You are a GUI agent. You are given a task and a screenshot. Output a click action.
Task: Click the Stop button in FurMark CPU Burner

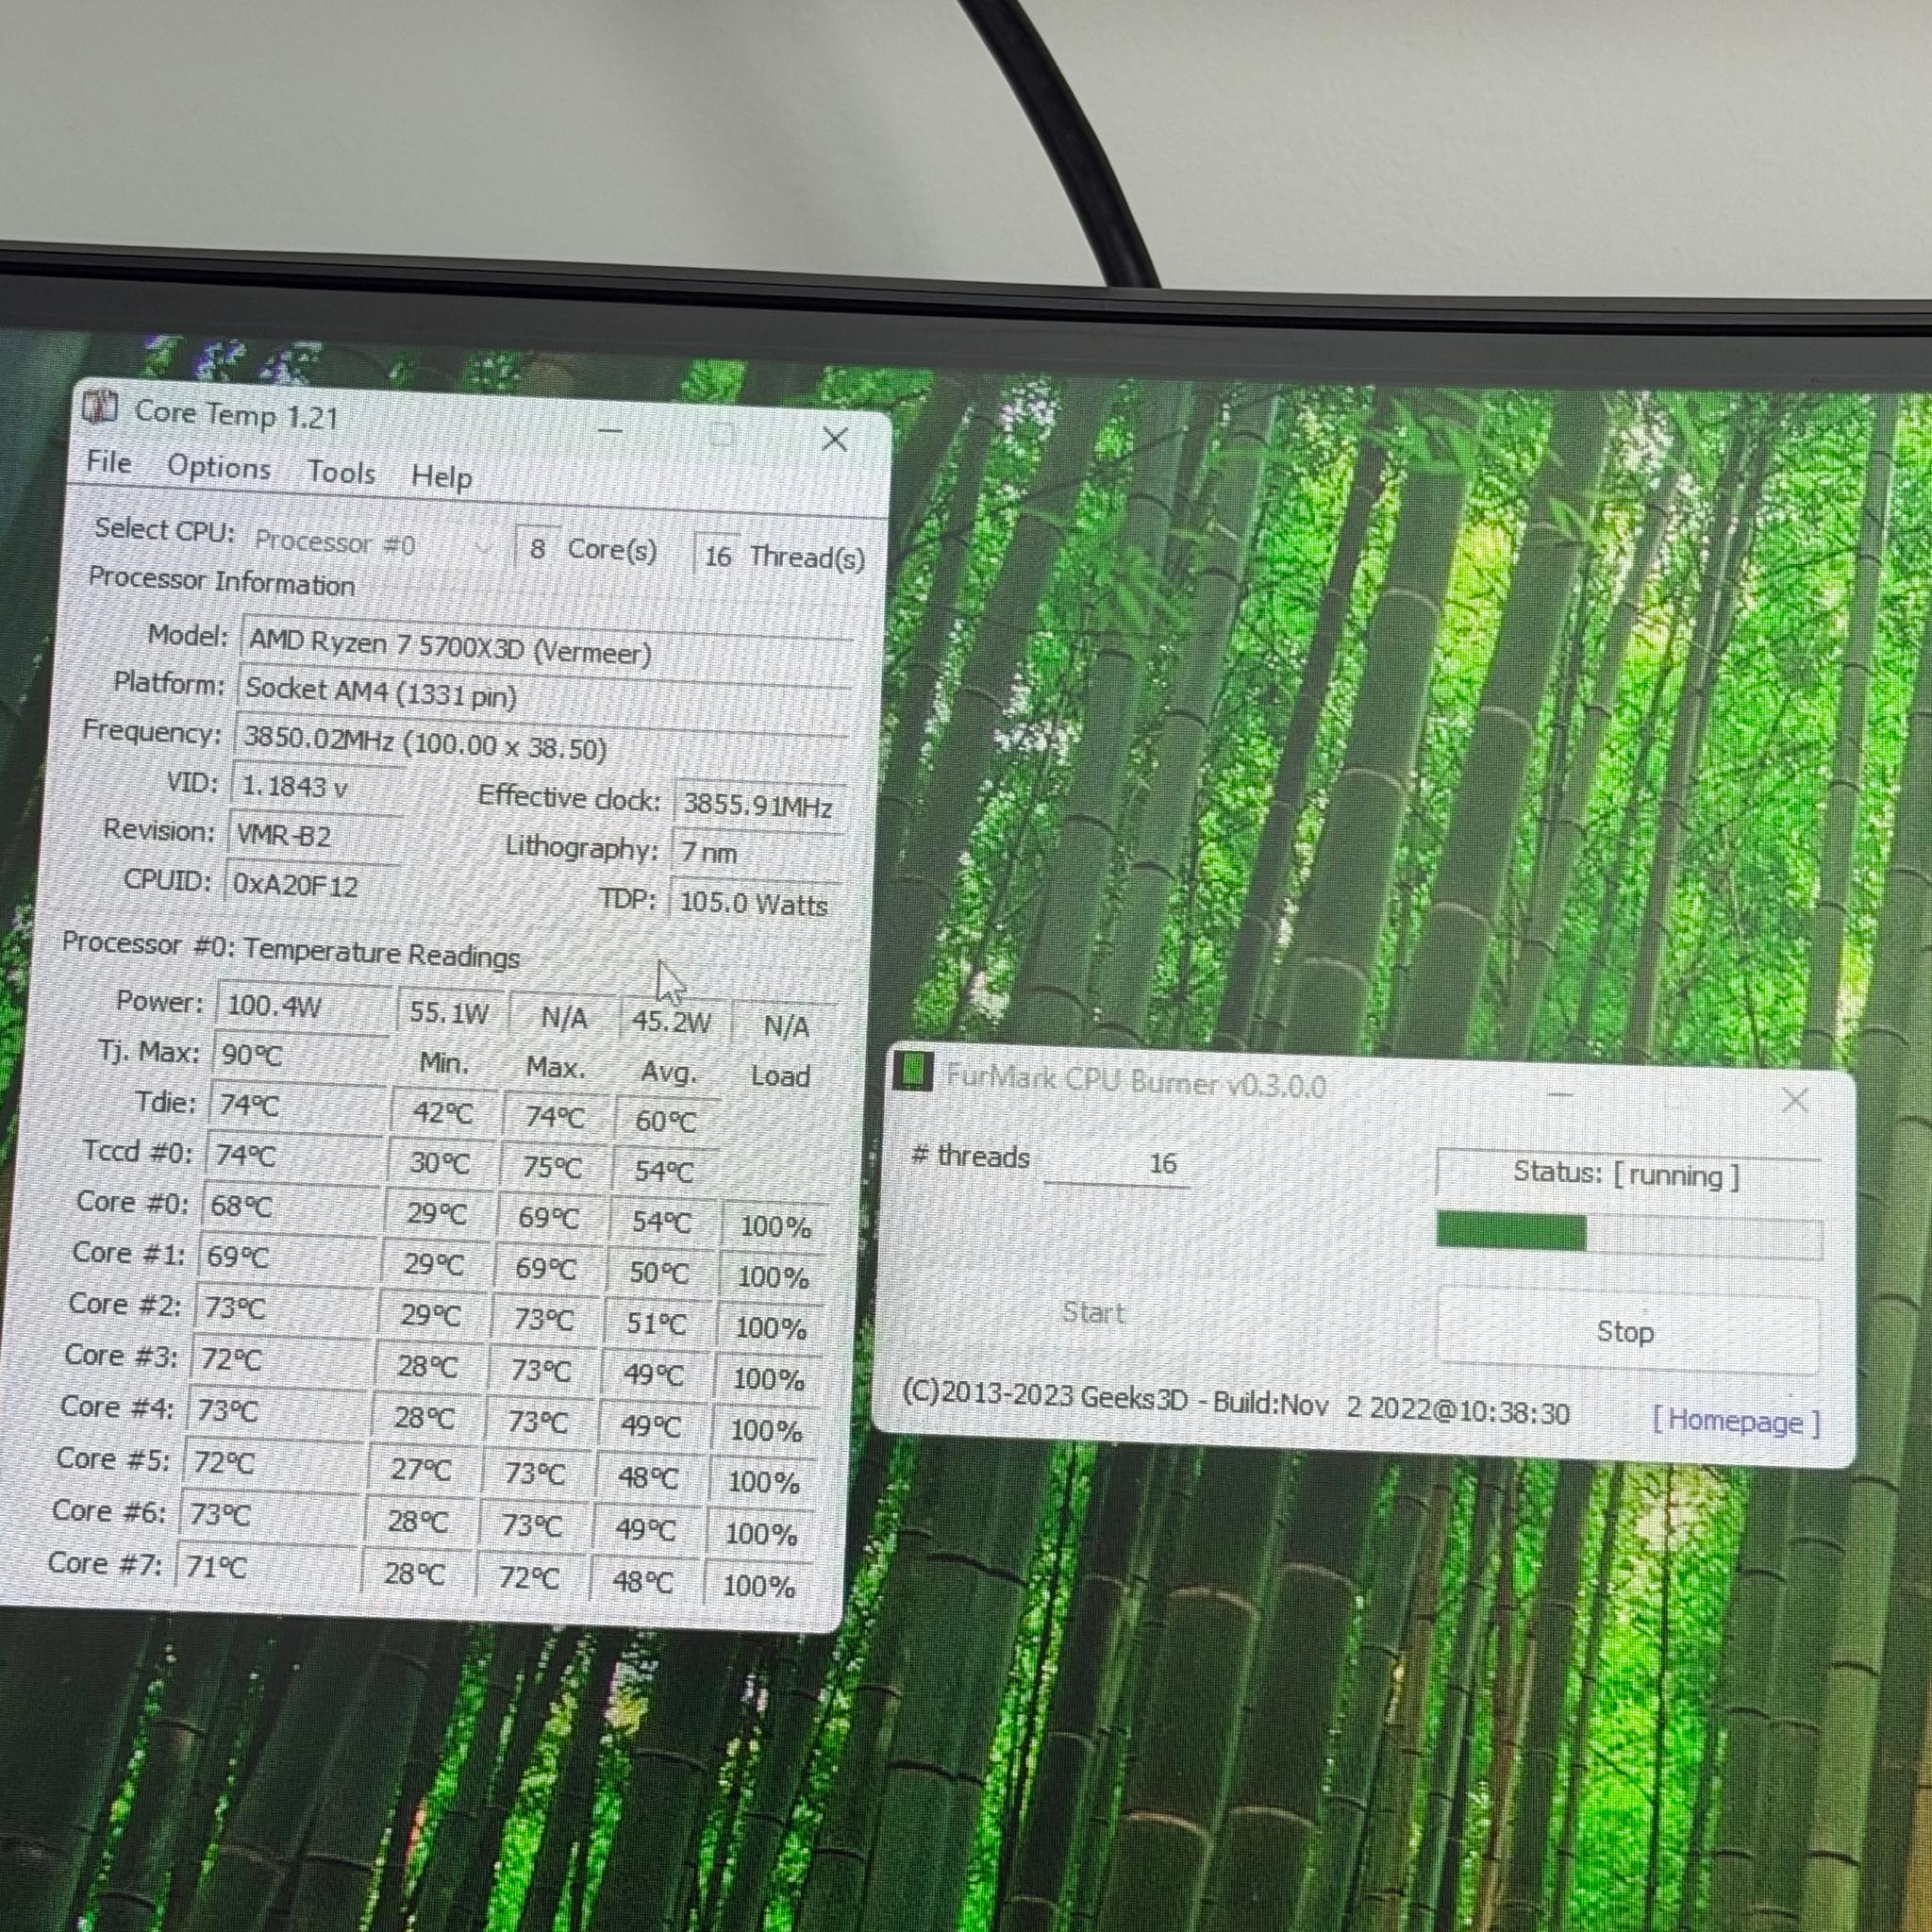click(x=1627, y=1332)
